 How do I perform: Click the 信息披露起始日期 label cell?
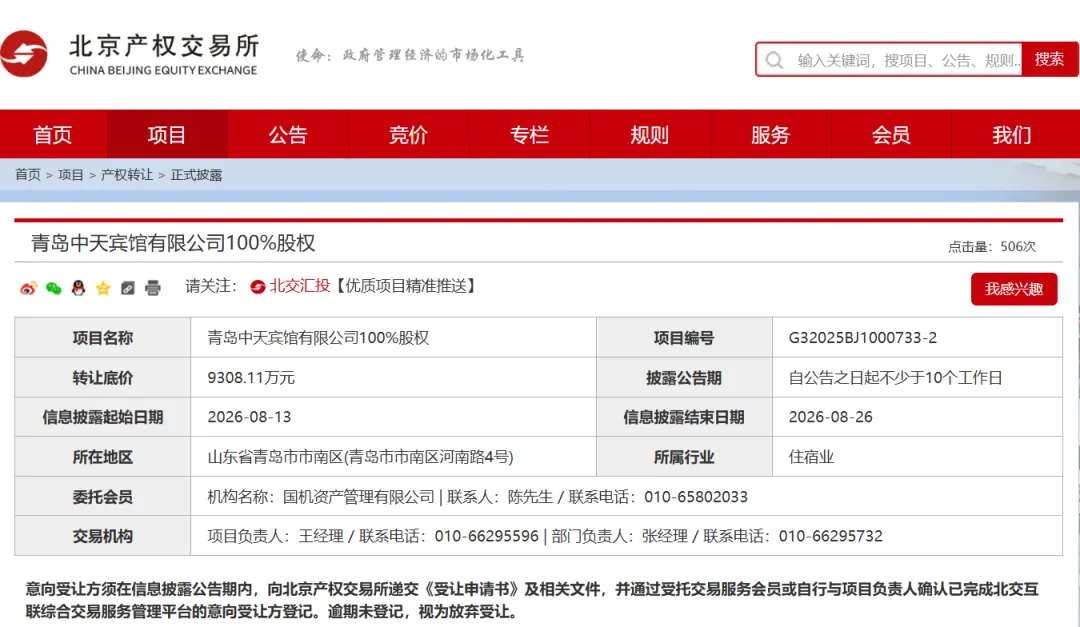coord(103,417)
